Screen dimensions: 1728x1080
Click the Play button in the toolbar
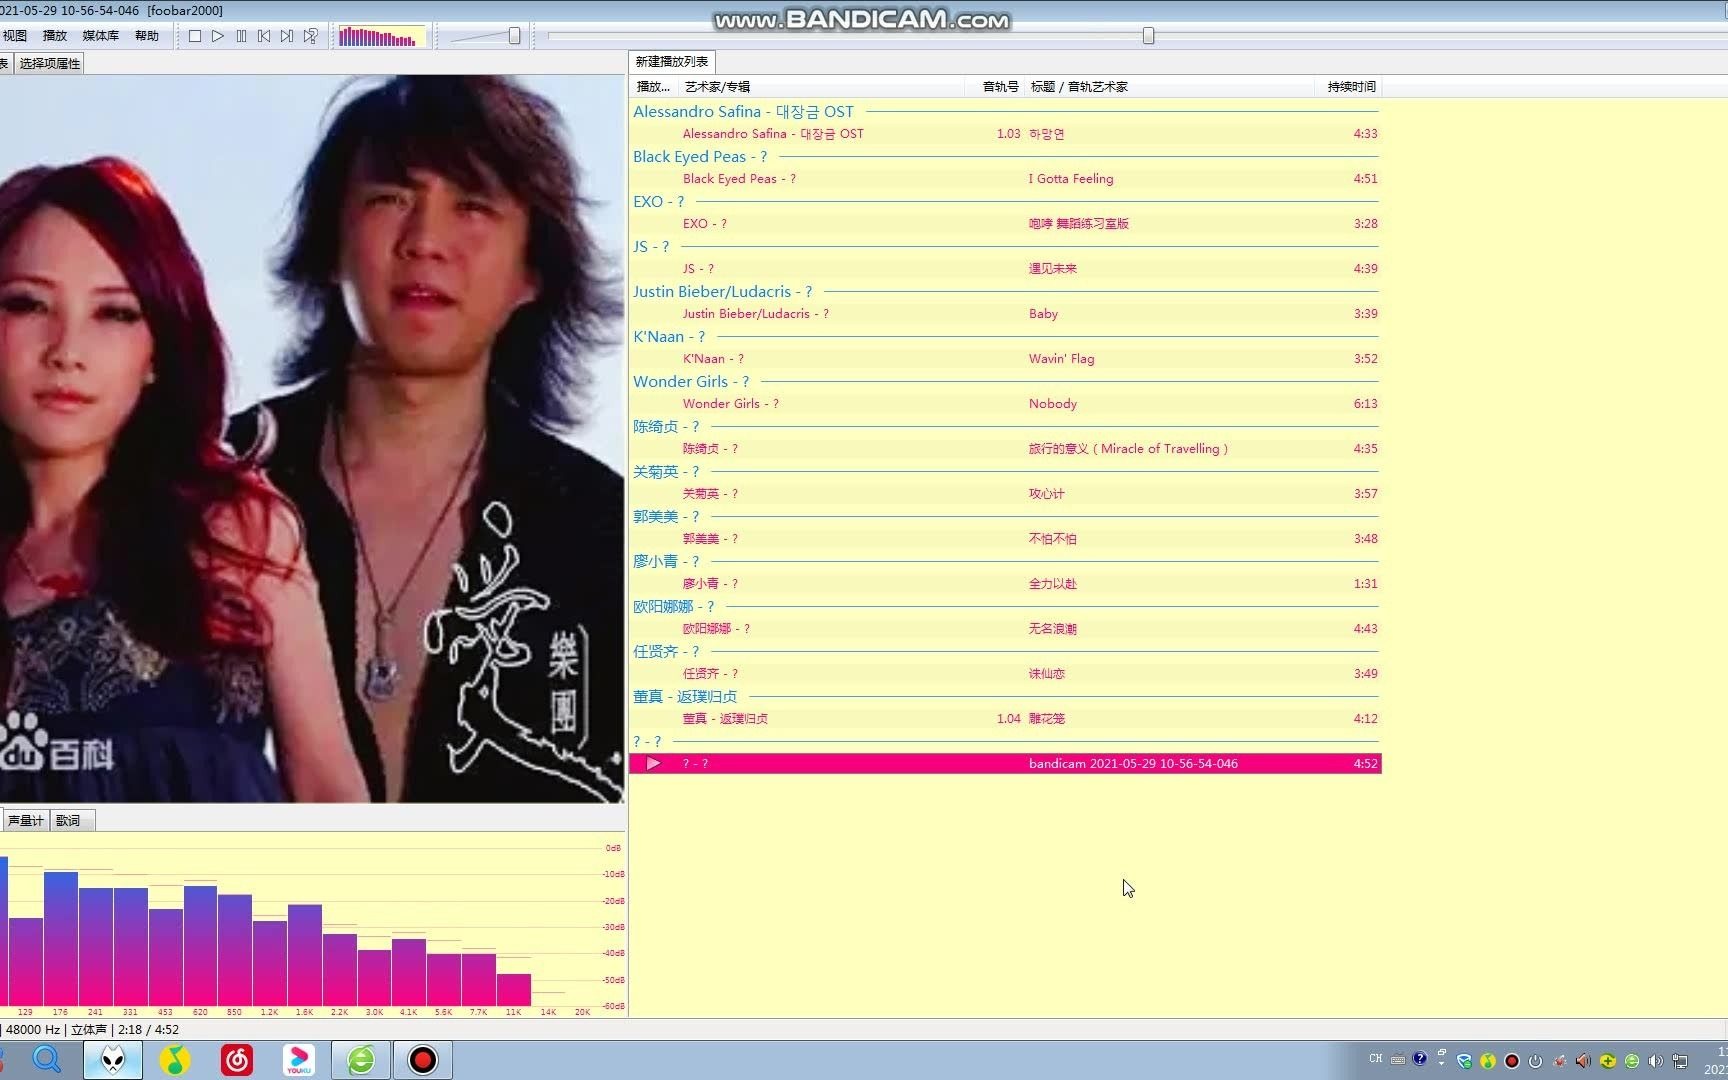218,36
